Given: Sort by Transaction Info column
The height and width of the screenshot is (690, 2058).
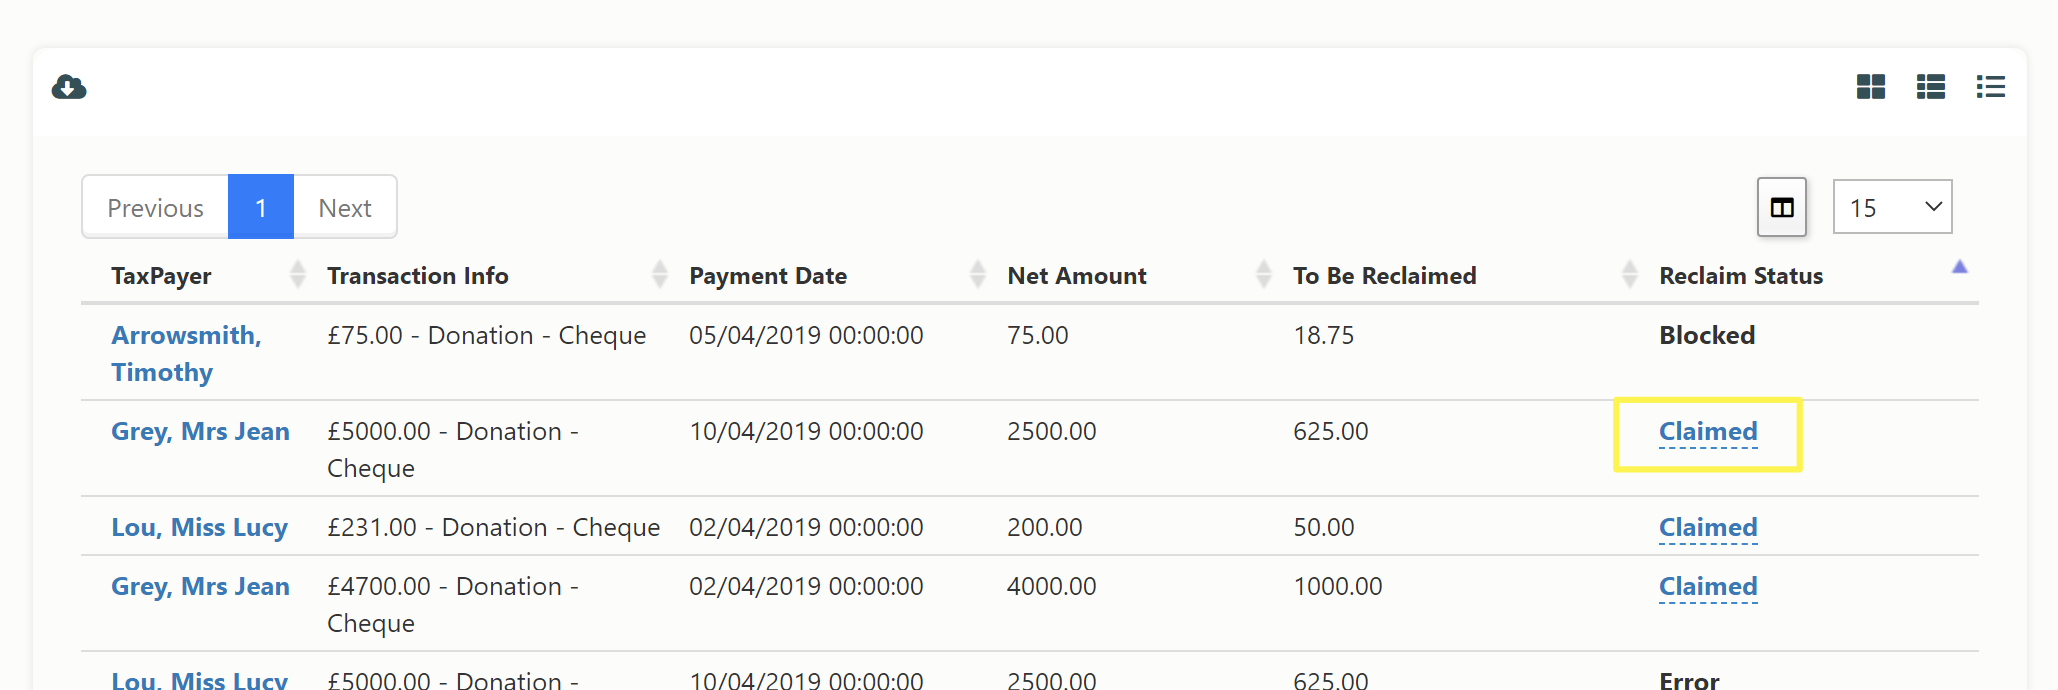Looking at the screenshot, I should [418, 276].
